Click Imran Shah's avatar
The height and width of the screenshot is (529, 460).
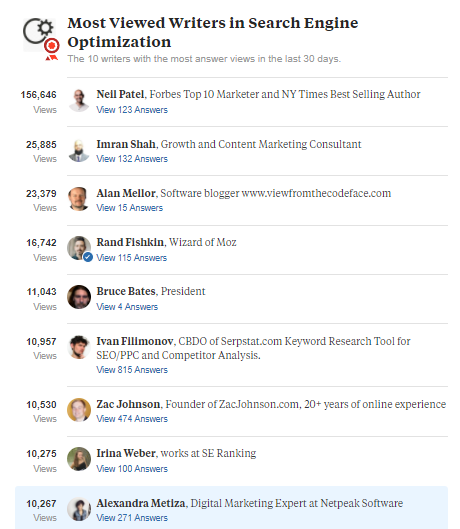tap(79, 150)
